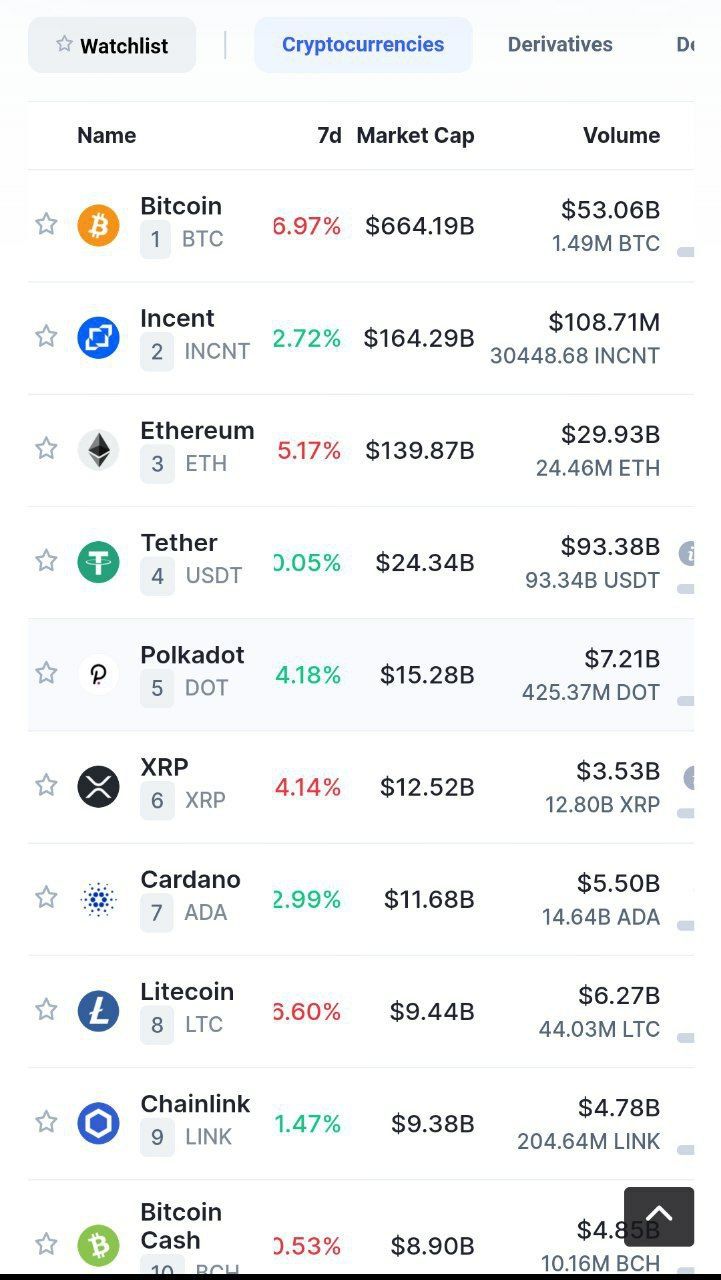
Task: Switch to the Cryptocurrencies tab
Action: 363,45
